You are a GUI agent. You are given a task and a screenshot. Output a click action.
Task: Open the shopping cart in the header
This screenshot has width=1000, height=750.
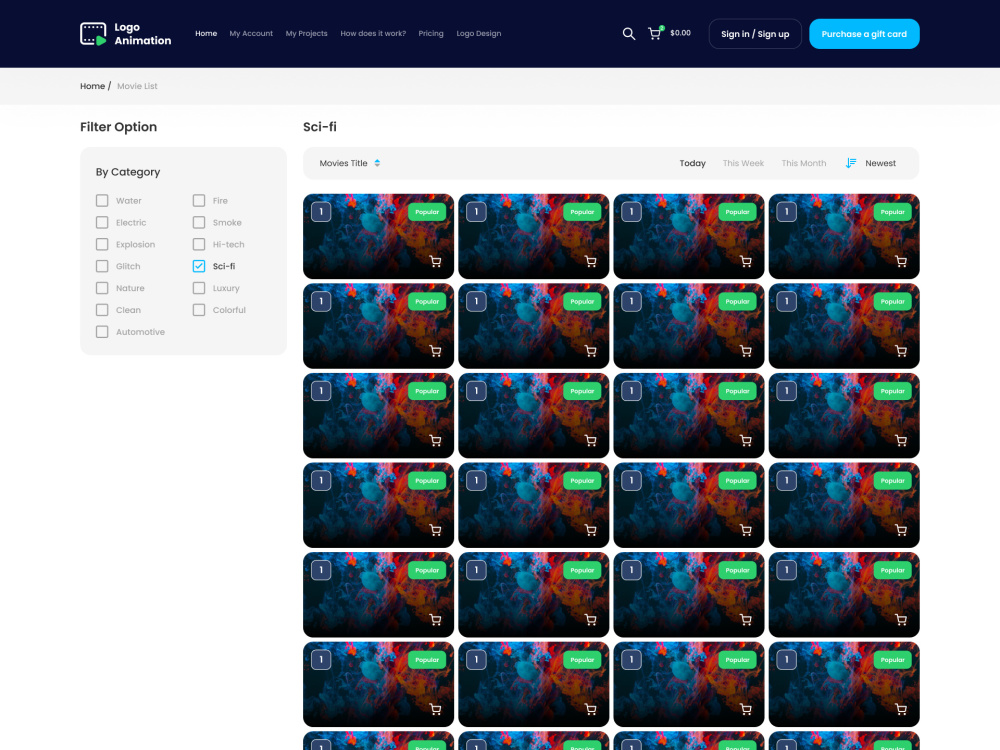click(x=655, y=33)
